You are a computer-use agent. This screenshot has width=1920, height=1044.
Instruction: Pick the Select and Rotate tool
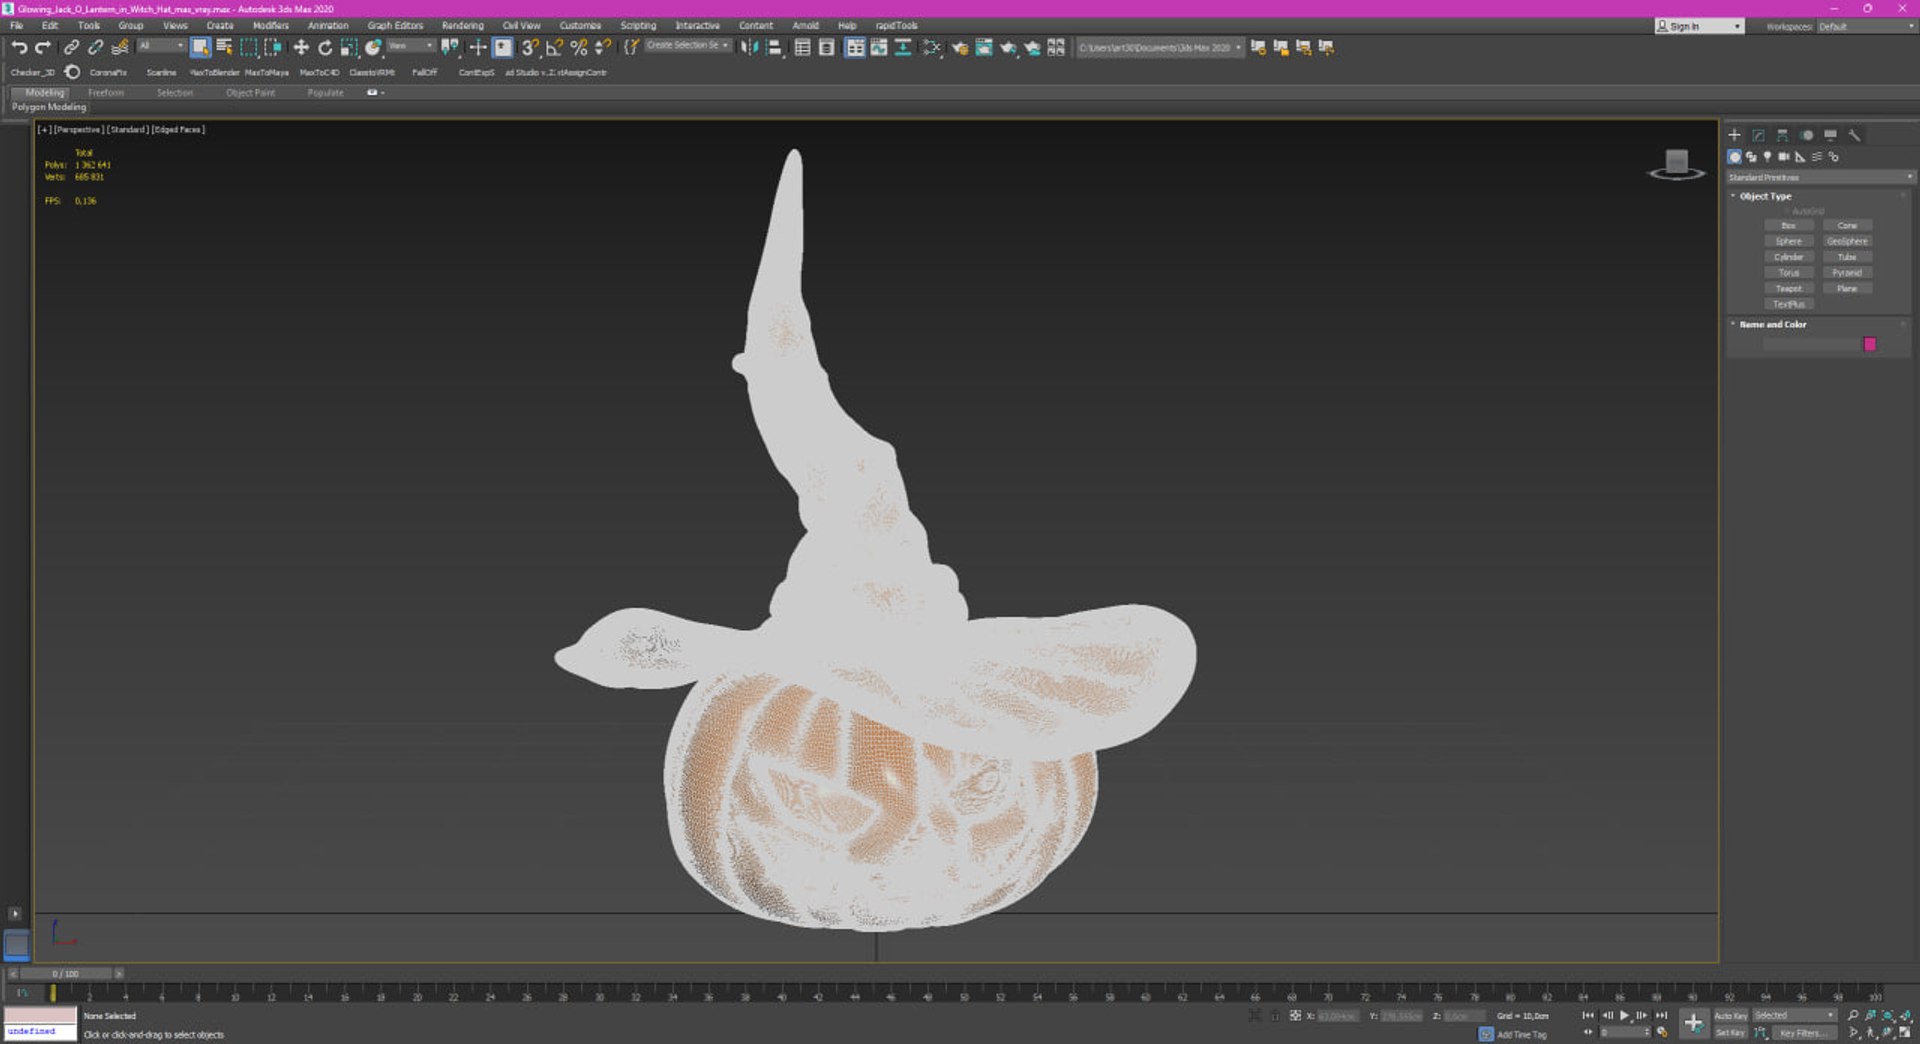pyautogui.click(x=324, y=47)
